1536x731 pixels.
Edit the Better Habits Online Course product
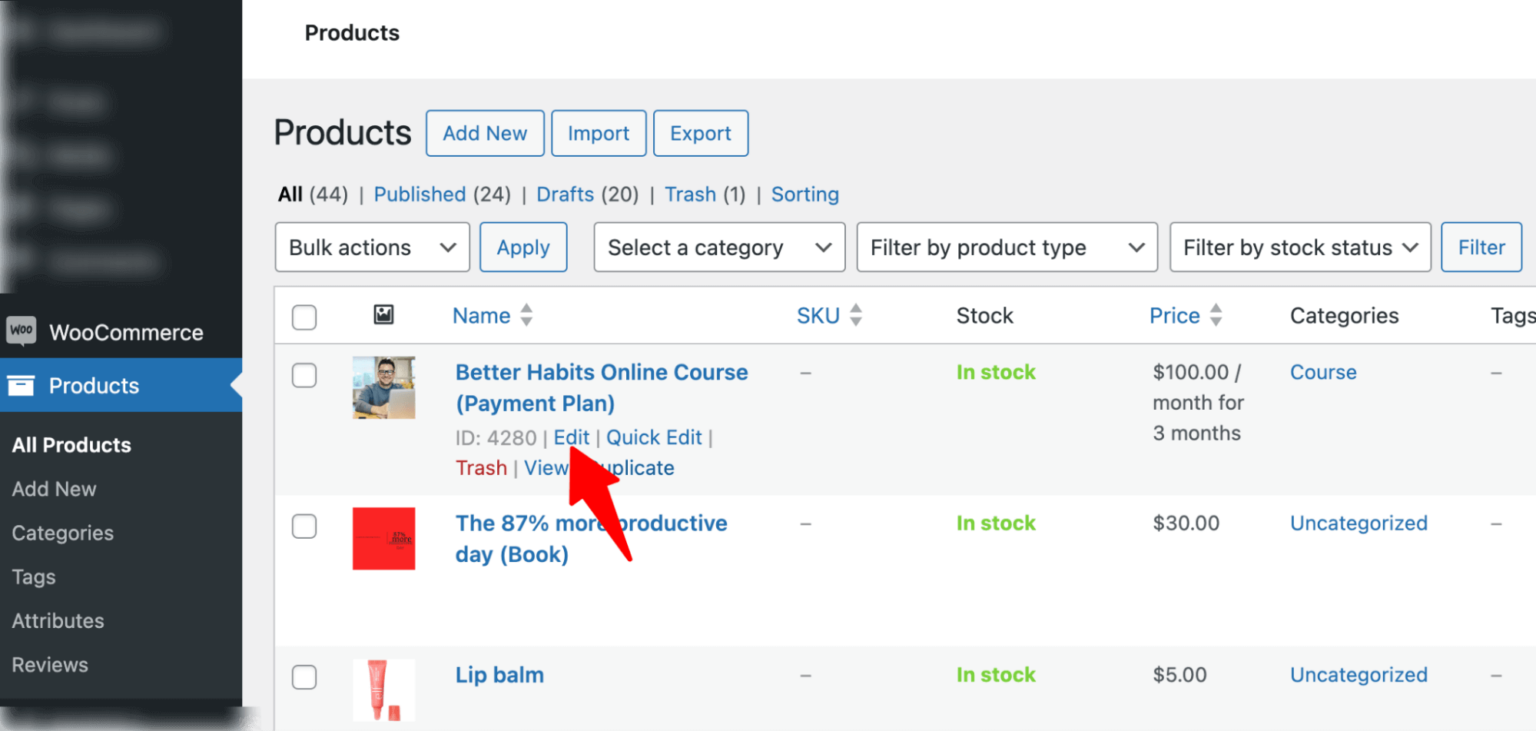(571, 437)
